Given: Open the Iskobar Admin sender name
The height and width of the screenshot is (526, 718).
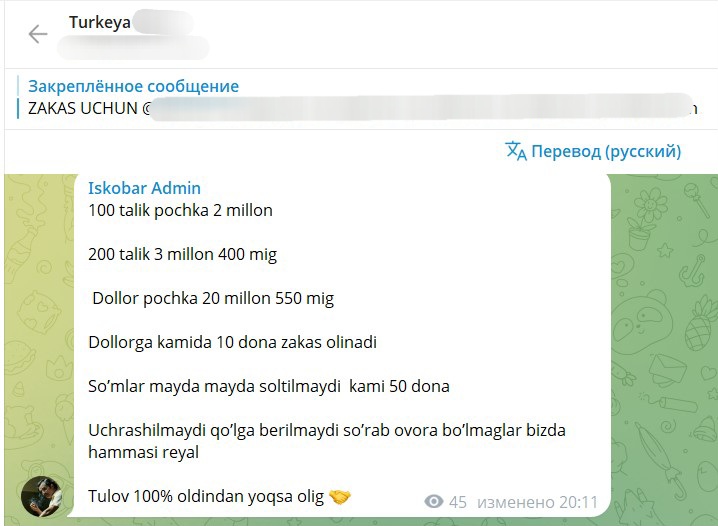Looking at the screenshot, I should pyautogui.click(x=144, y=188).
